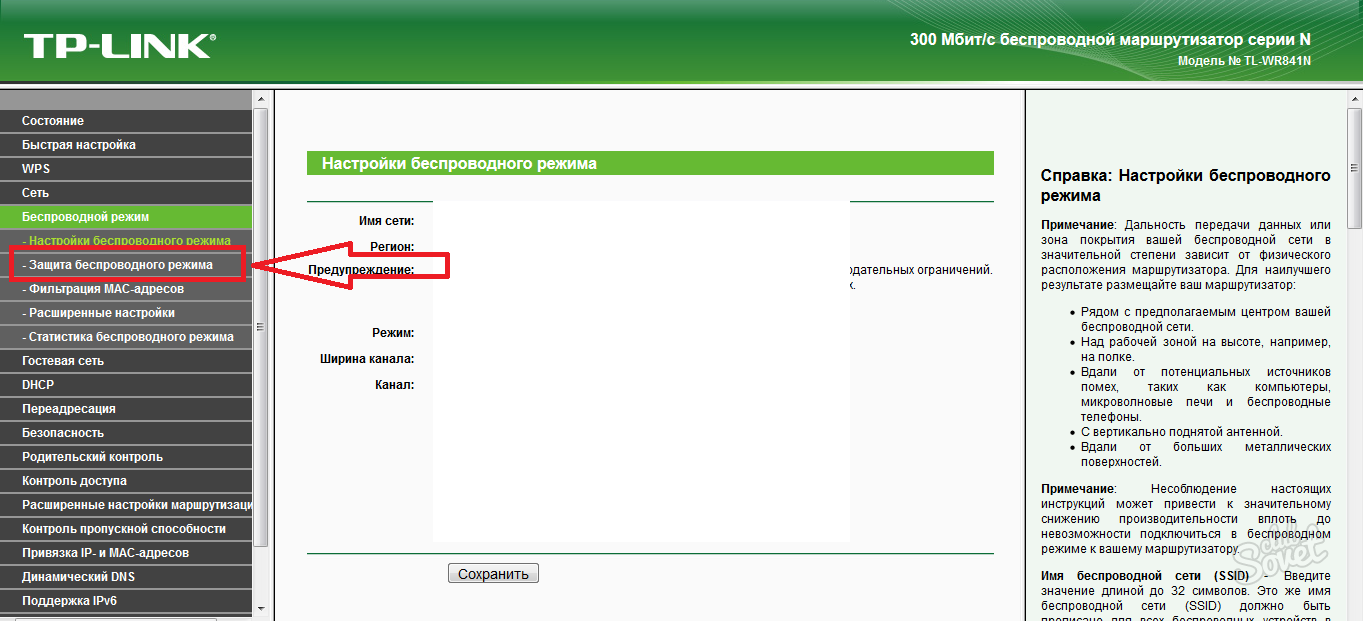1363x621 pixels.
Task: Open Родительский контроль in the sidebar
Action: (x=125, y=457)
